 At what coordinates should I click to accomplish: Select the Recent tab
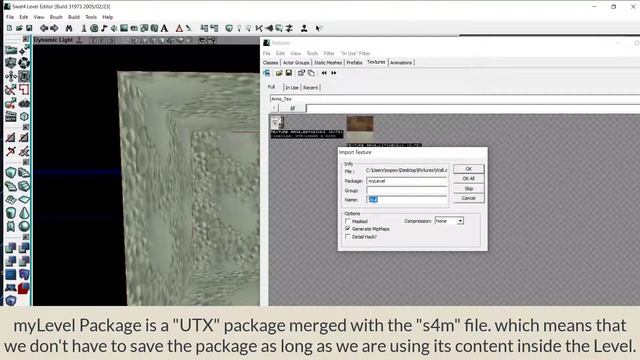tap(310, 88)
